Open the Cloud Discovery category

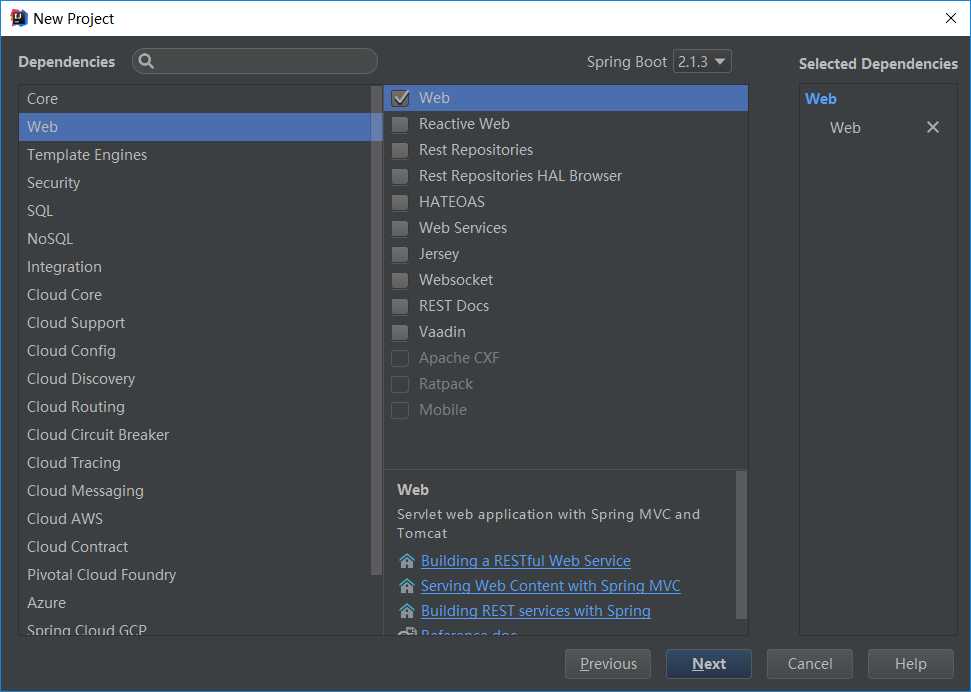(194, 379)
